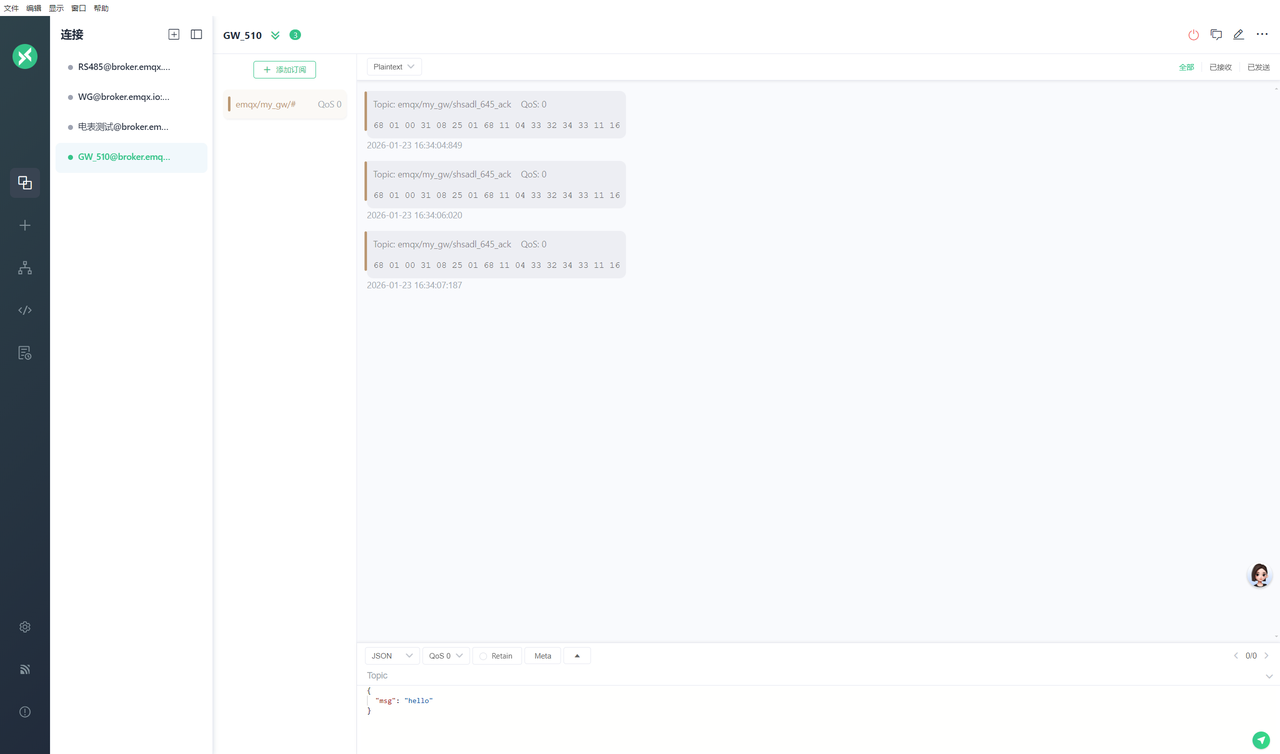Open Settings gear in sidebar
Screen dimensions: 1280x754
point(25,627)
